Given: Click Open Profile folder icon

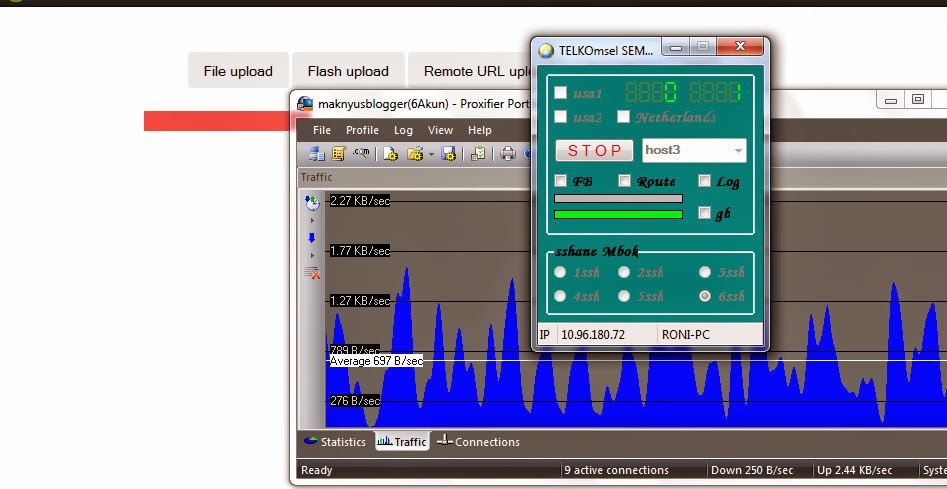Looking at the screenshot, I should click(x=415, y=154).
